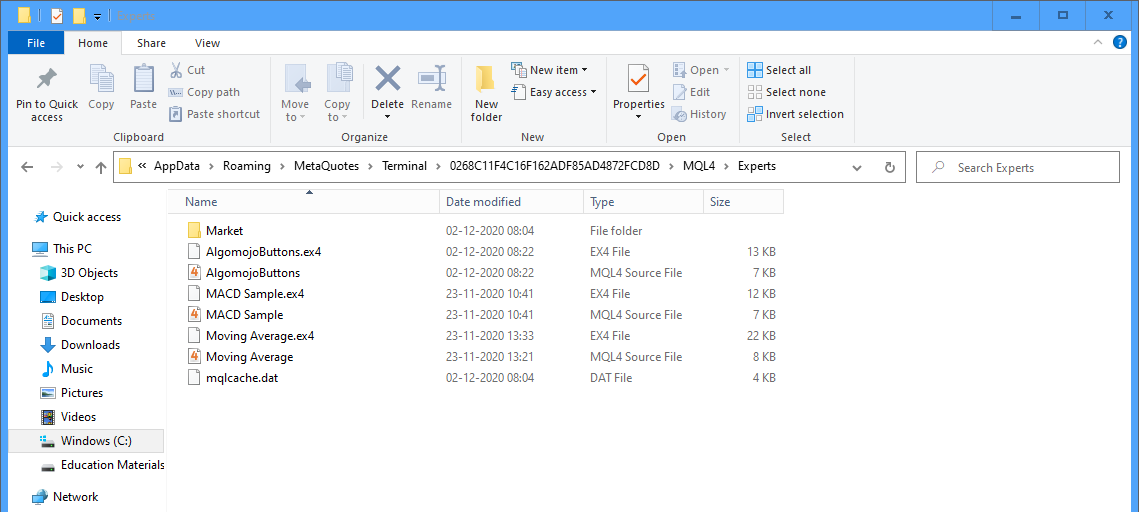Sort by the Size column
The height and width of the screenshot is (512, 1139).
(744, 202)
